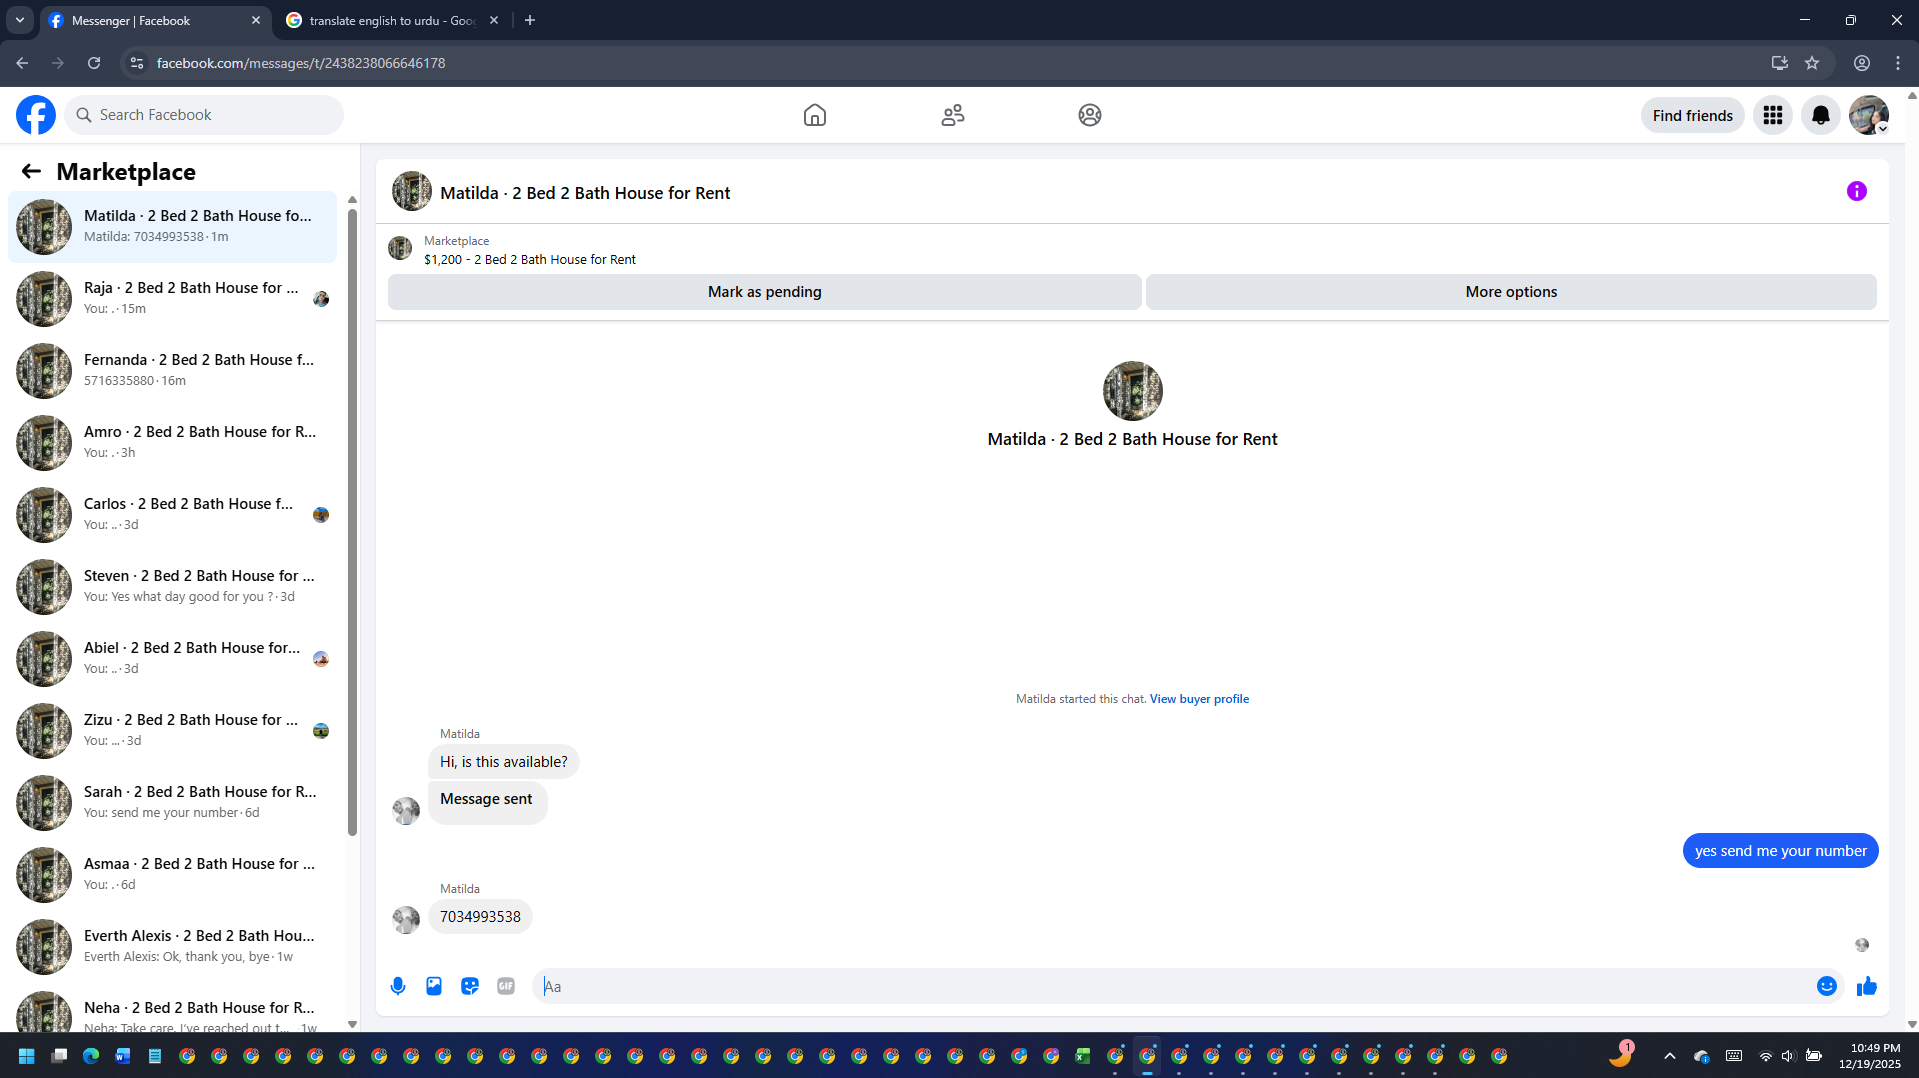Close the translate english to urdu tab
This screenshot has height=1078, width=1919.
click(494, 20)
